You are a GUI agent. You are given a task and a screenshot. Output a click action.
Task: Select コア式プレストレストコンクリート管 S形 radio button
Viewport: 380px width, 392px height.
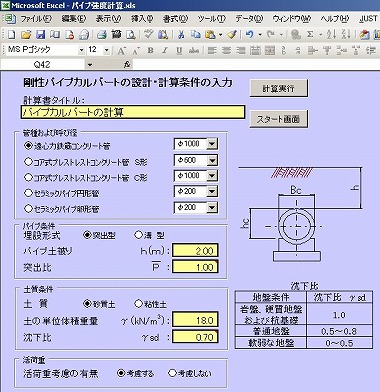coord(28,162)
